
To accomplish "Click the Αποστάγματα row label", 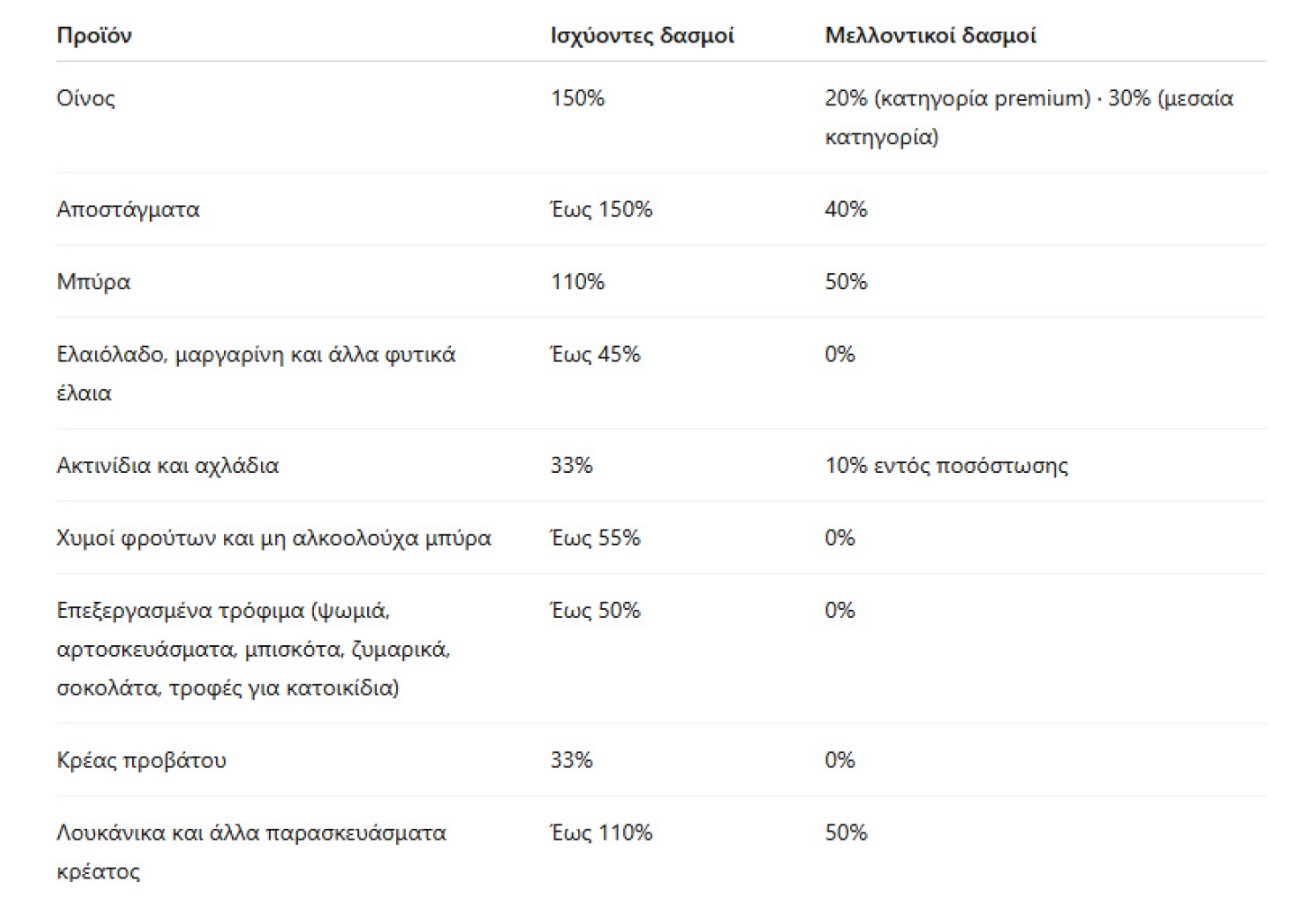I will (x=128, y=210).
